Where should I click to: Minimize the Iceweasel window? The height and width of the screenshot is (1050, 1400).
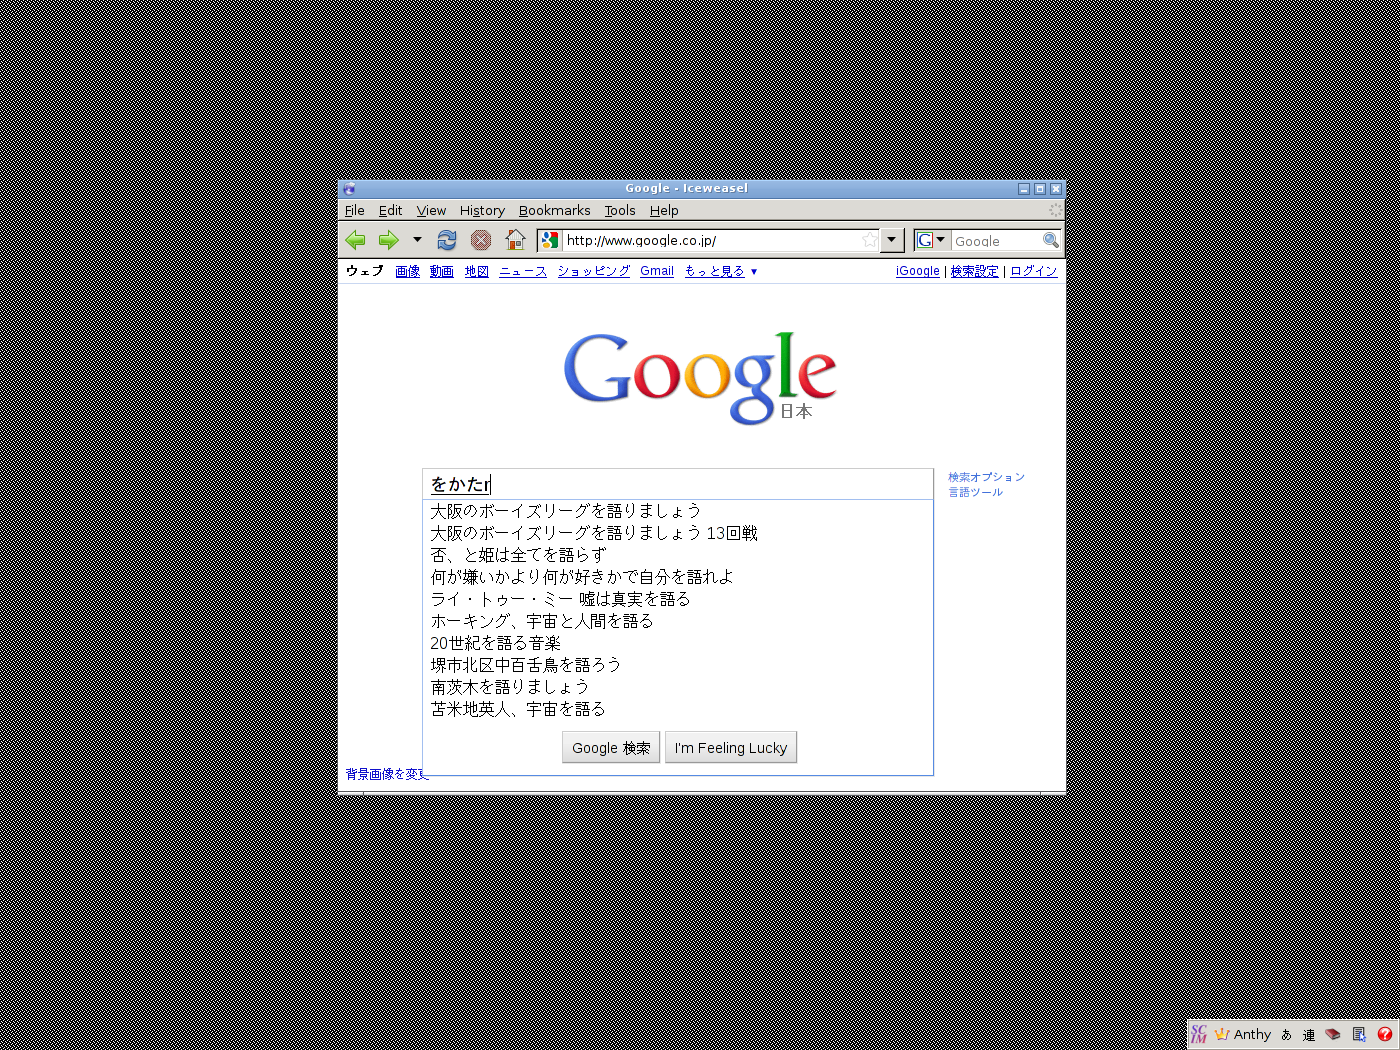pos(1024,188)
